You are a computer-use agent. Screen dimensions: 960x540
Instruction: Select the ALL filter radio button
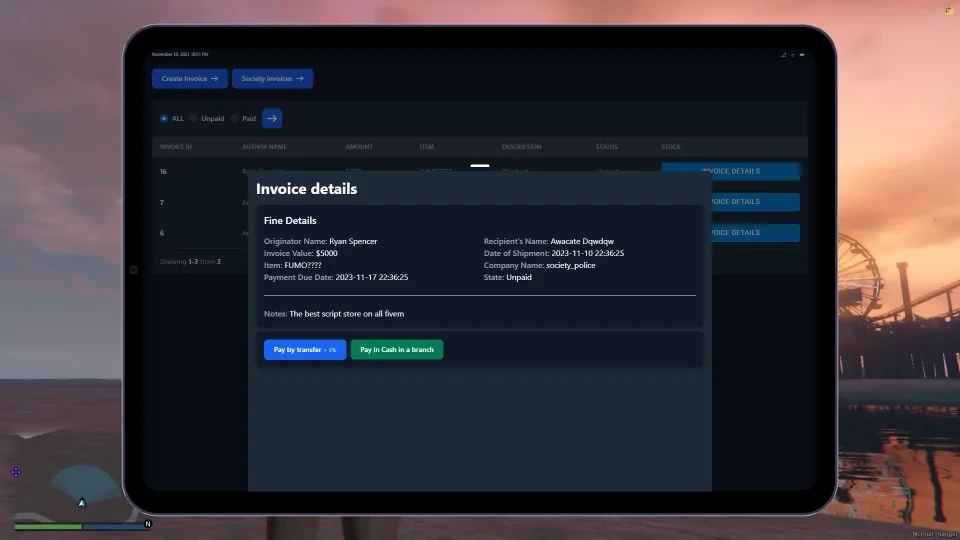coord(163,118)
